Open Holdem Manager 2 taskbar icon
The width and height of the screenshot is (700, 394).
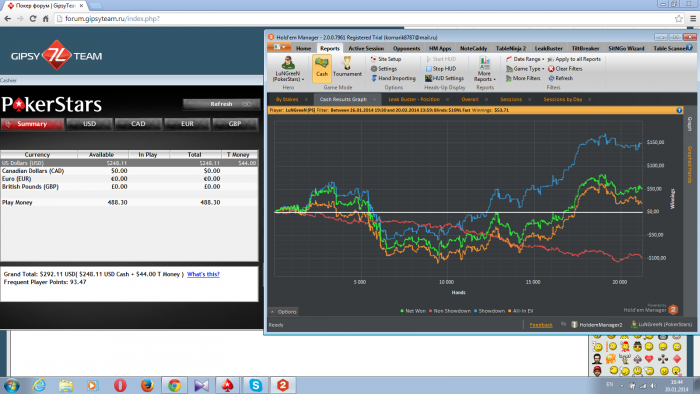(283, 385)
